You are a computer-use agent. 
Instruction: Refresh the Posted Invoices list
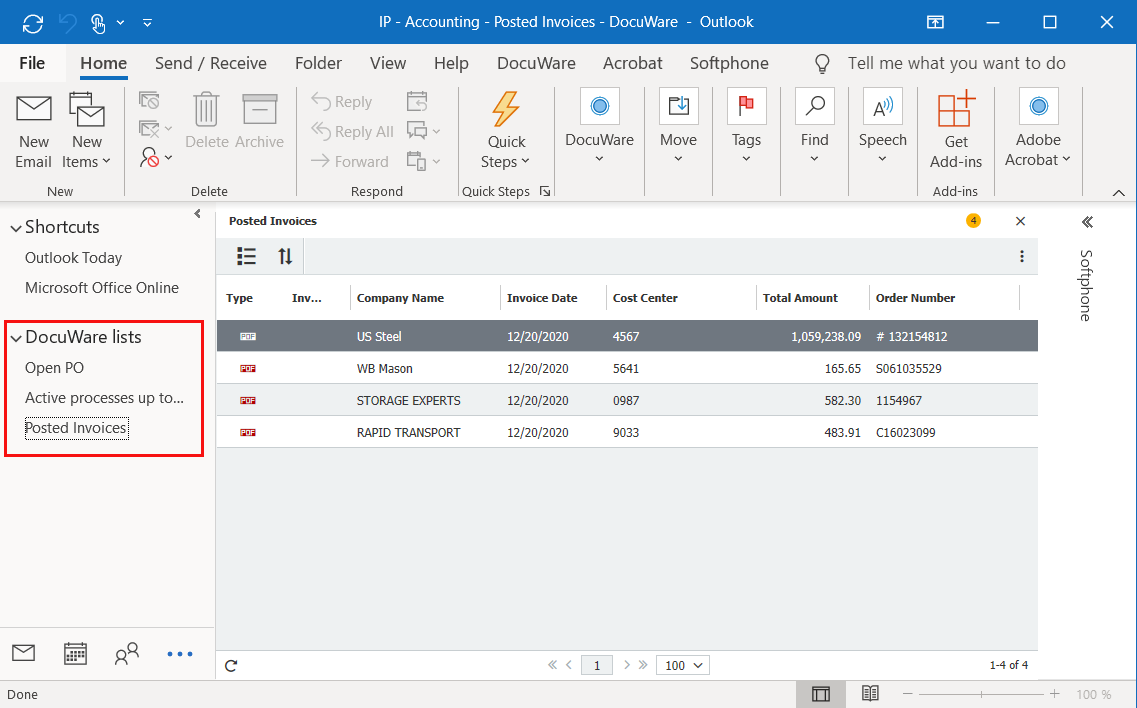click(231, 665)
